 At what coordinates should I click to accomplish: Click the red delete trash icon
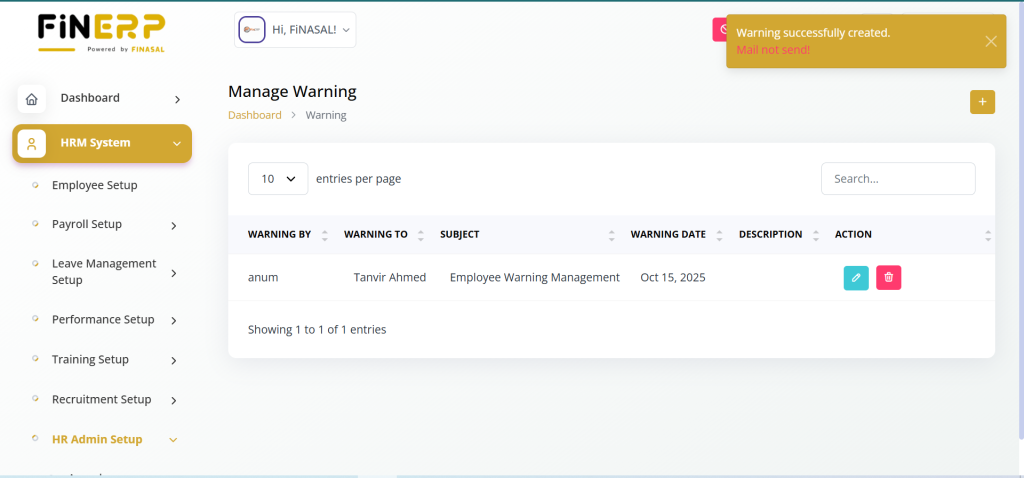[x=888, y=277]
